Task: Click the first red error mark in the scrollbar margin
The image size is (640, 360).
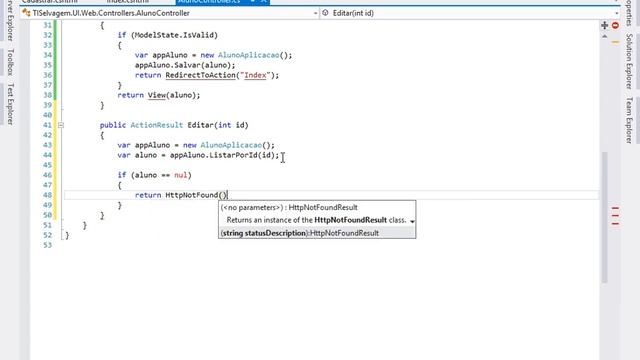Action: 615,209
